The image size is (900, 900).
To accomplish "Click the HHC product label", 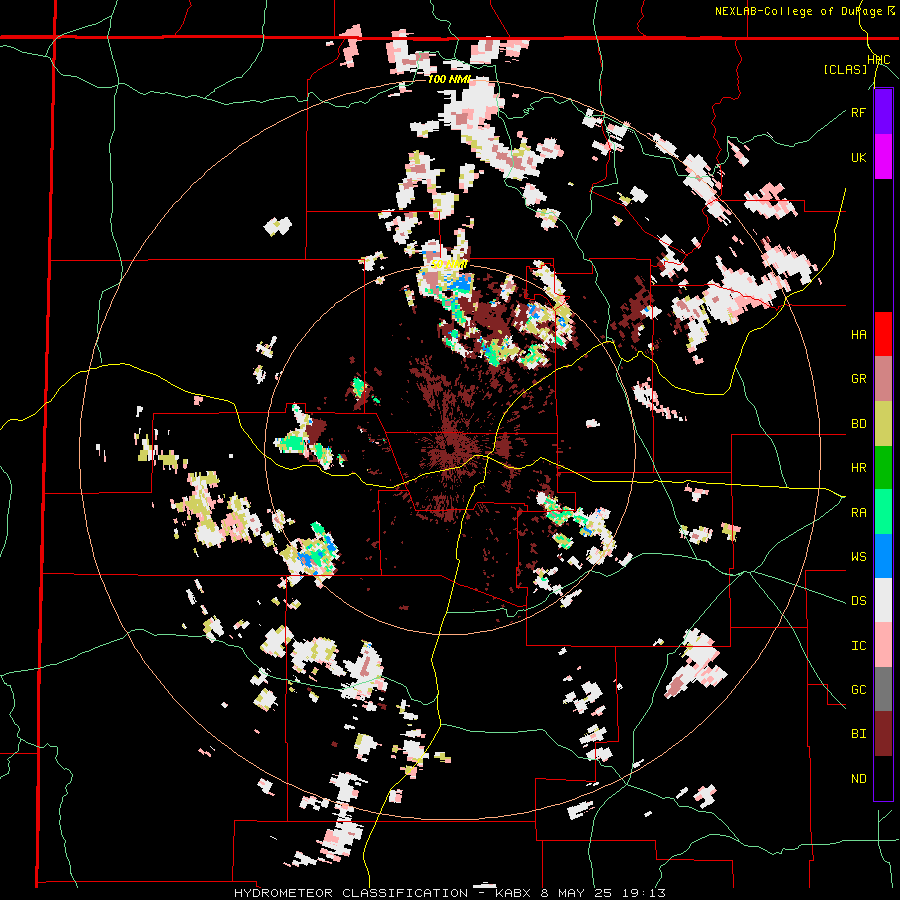I will click(x=879, y=60).
